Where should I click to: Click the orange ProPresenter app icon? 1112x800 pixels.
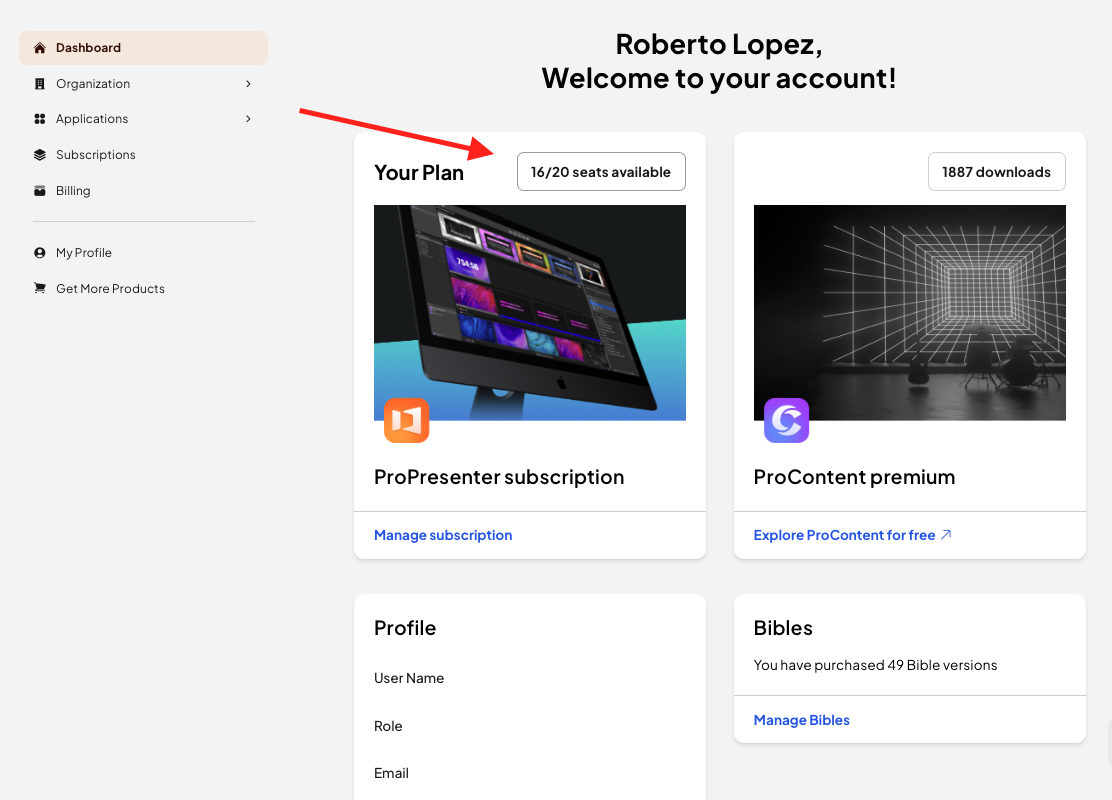tap(406, 420)
